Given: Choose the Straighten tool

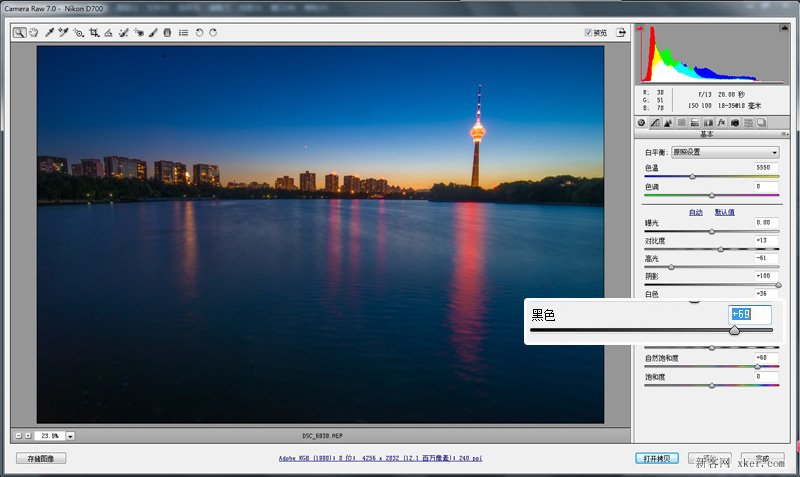Looking at the screenshot, I should 109,33.
